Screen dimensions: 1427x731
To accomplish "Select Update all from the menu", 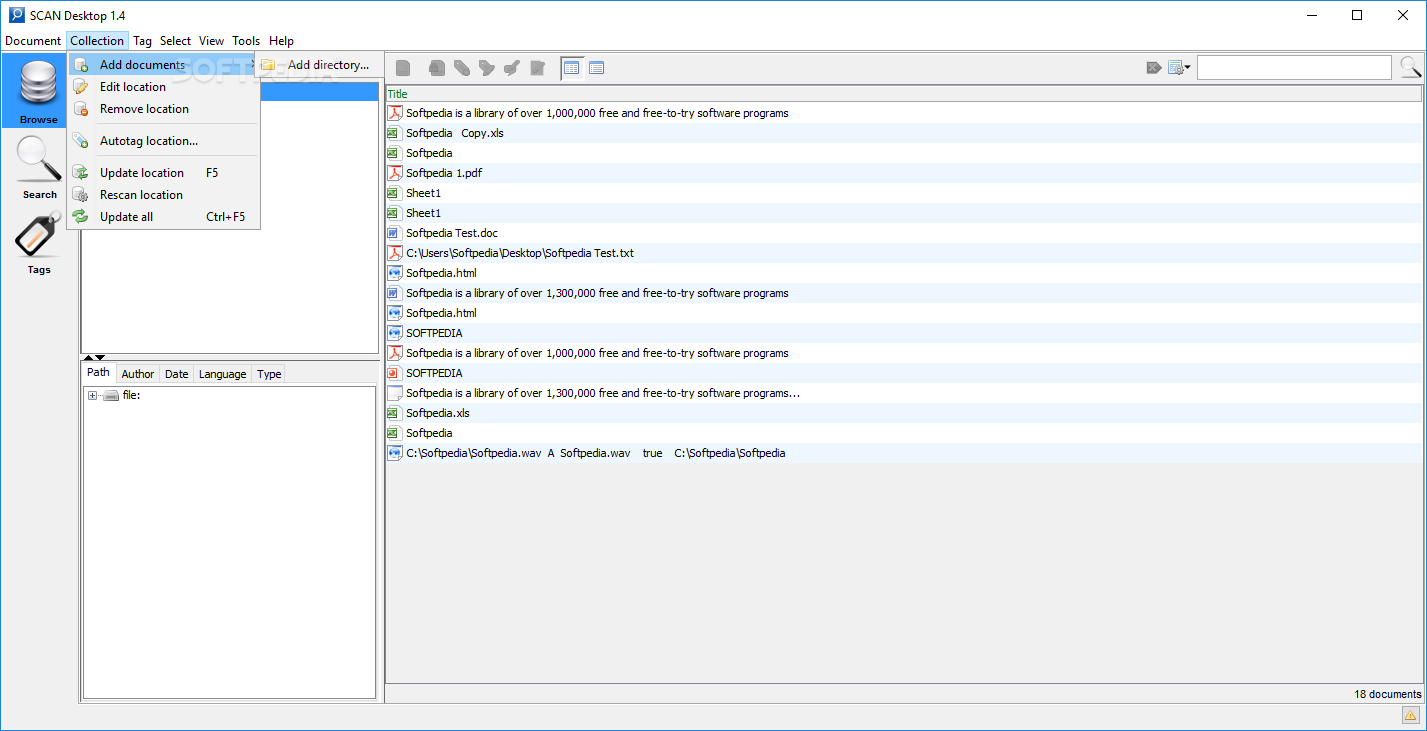I will [x=163, y=217].
